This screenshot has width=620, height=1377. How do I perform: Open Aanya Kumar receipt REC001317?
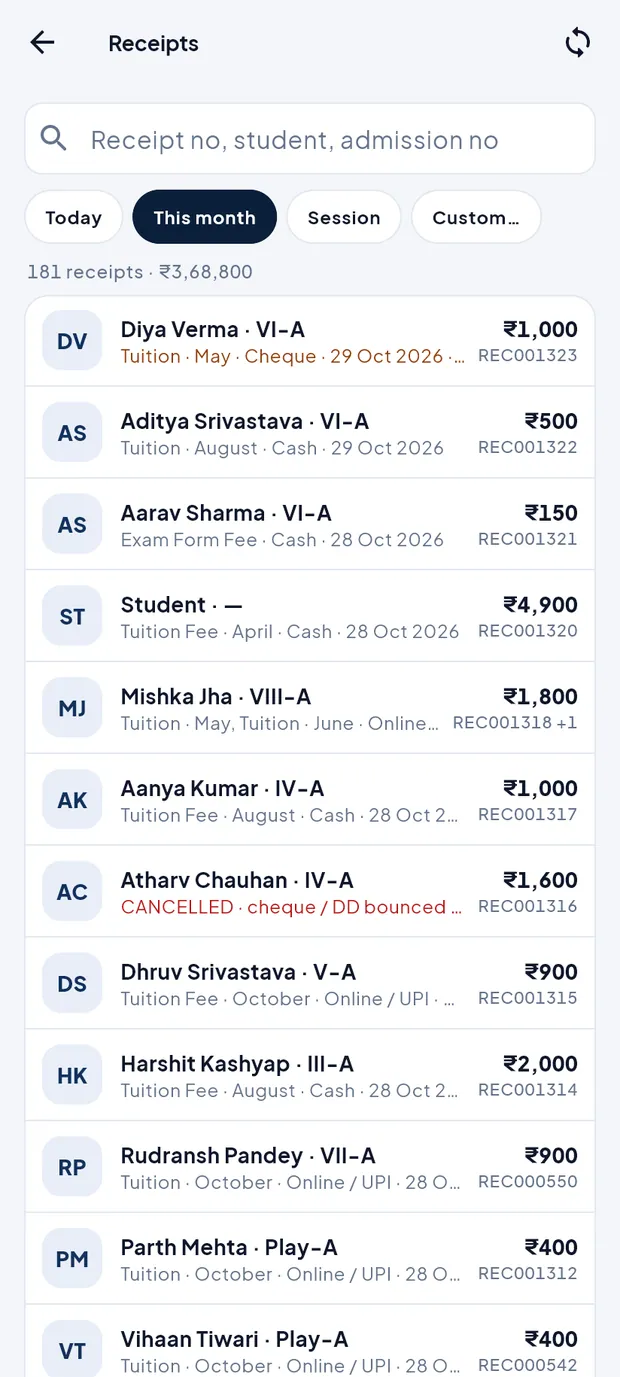pos(310,800)
